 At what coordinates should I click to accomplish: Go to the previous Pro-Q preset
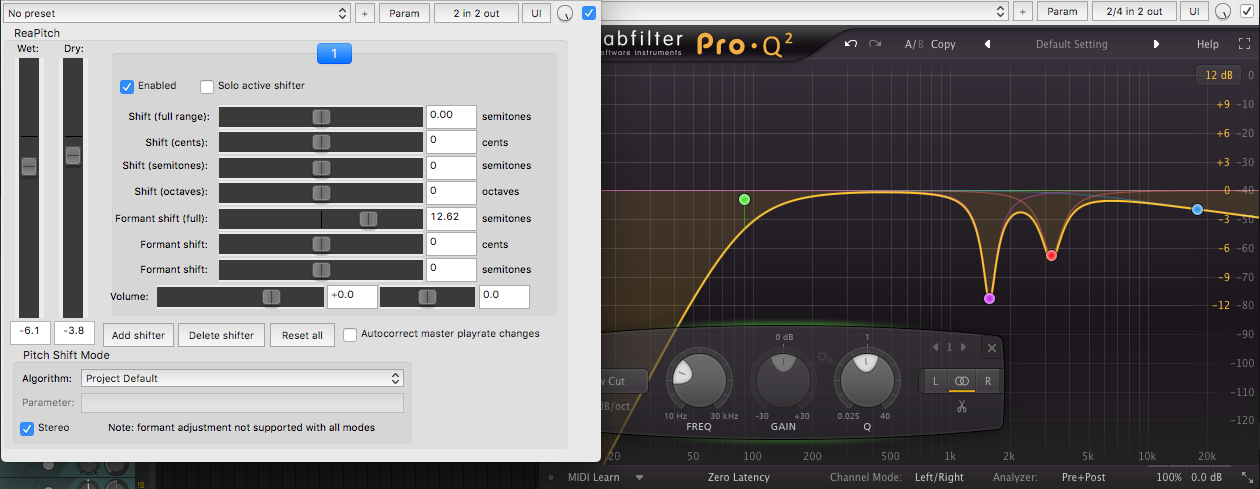pos(988,44)
